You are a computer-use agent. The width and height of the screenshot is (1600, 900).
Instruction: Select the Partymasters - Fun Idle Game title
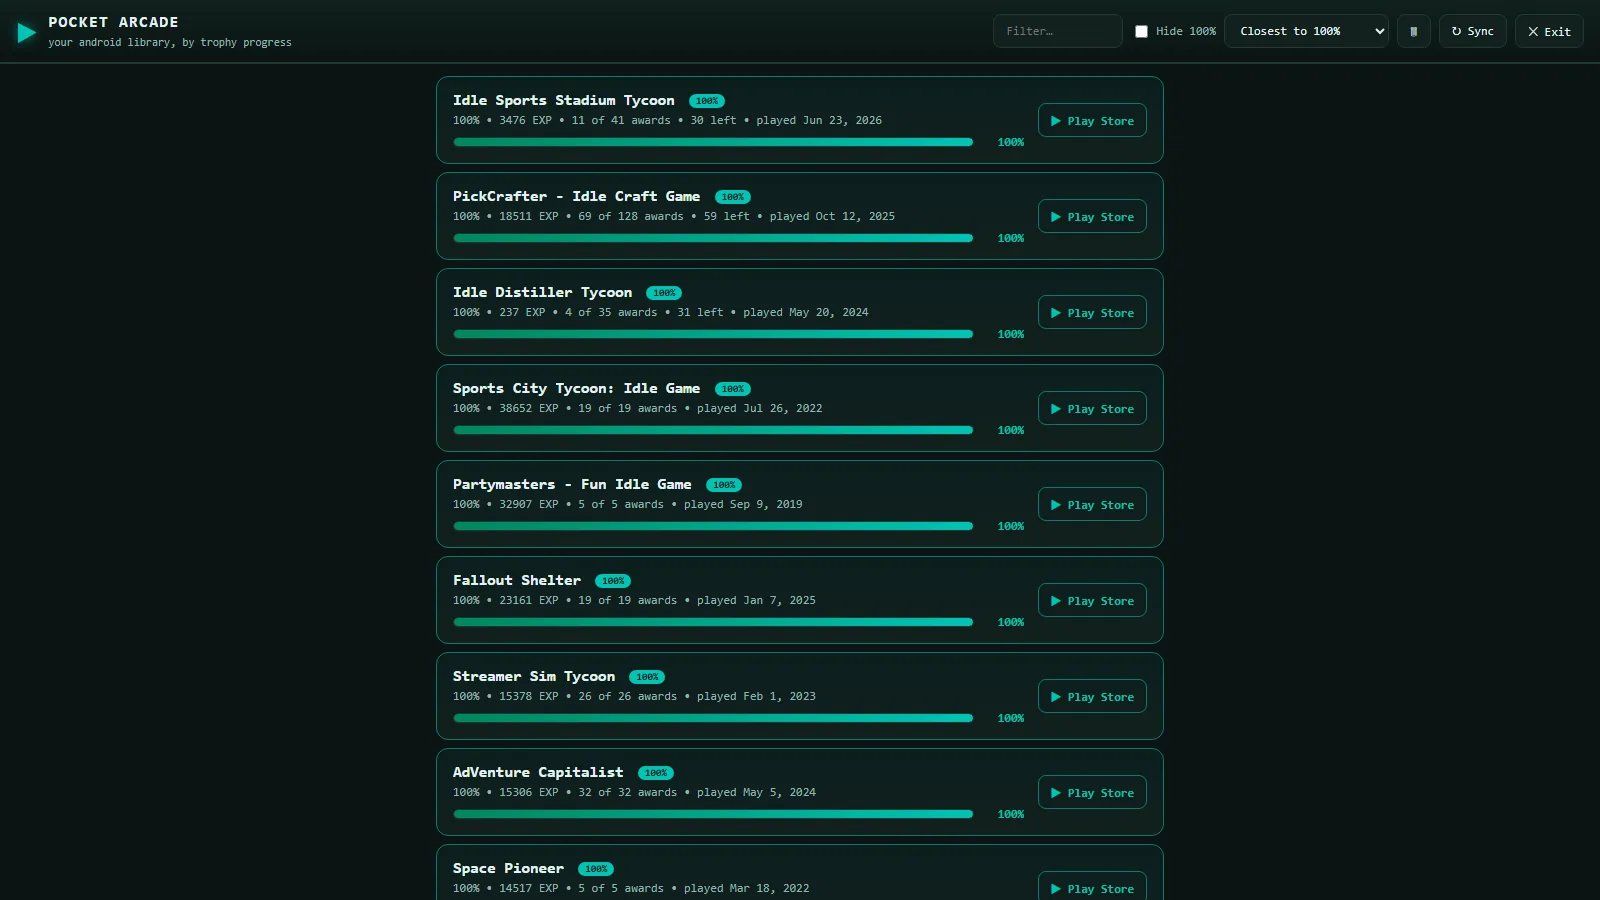(x=572, y=484)
